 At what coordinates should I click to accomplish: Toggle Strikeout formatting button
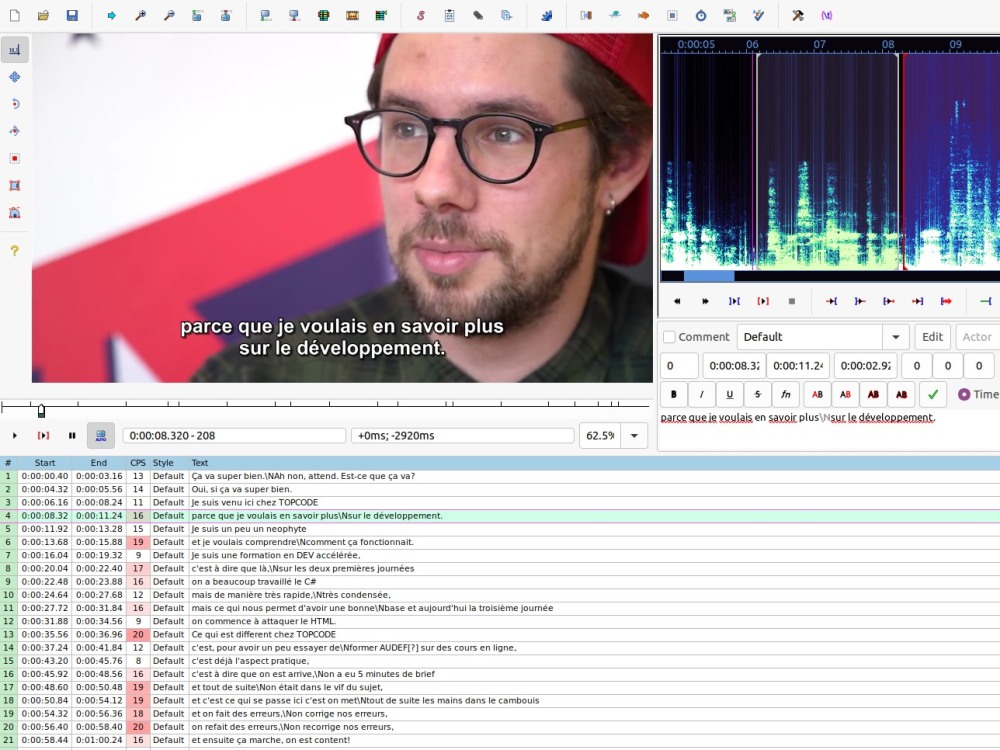coord(758,394)
